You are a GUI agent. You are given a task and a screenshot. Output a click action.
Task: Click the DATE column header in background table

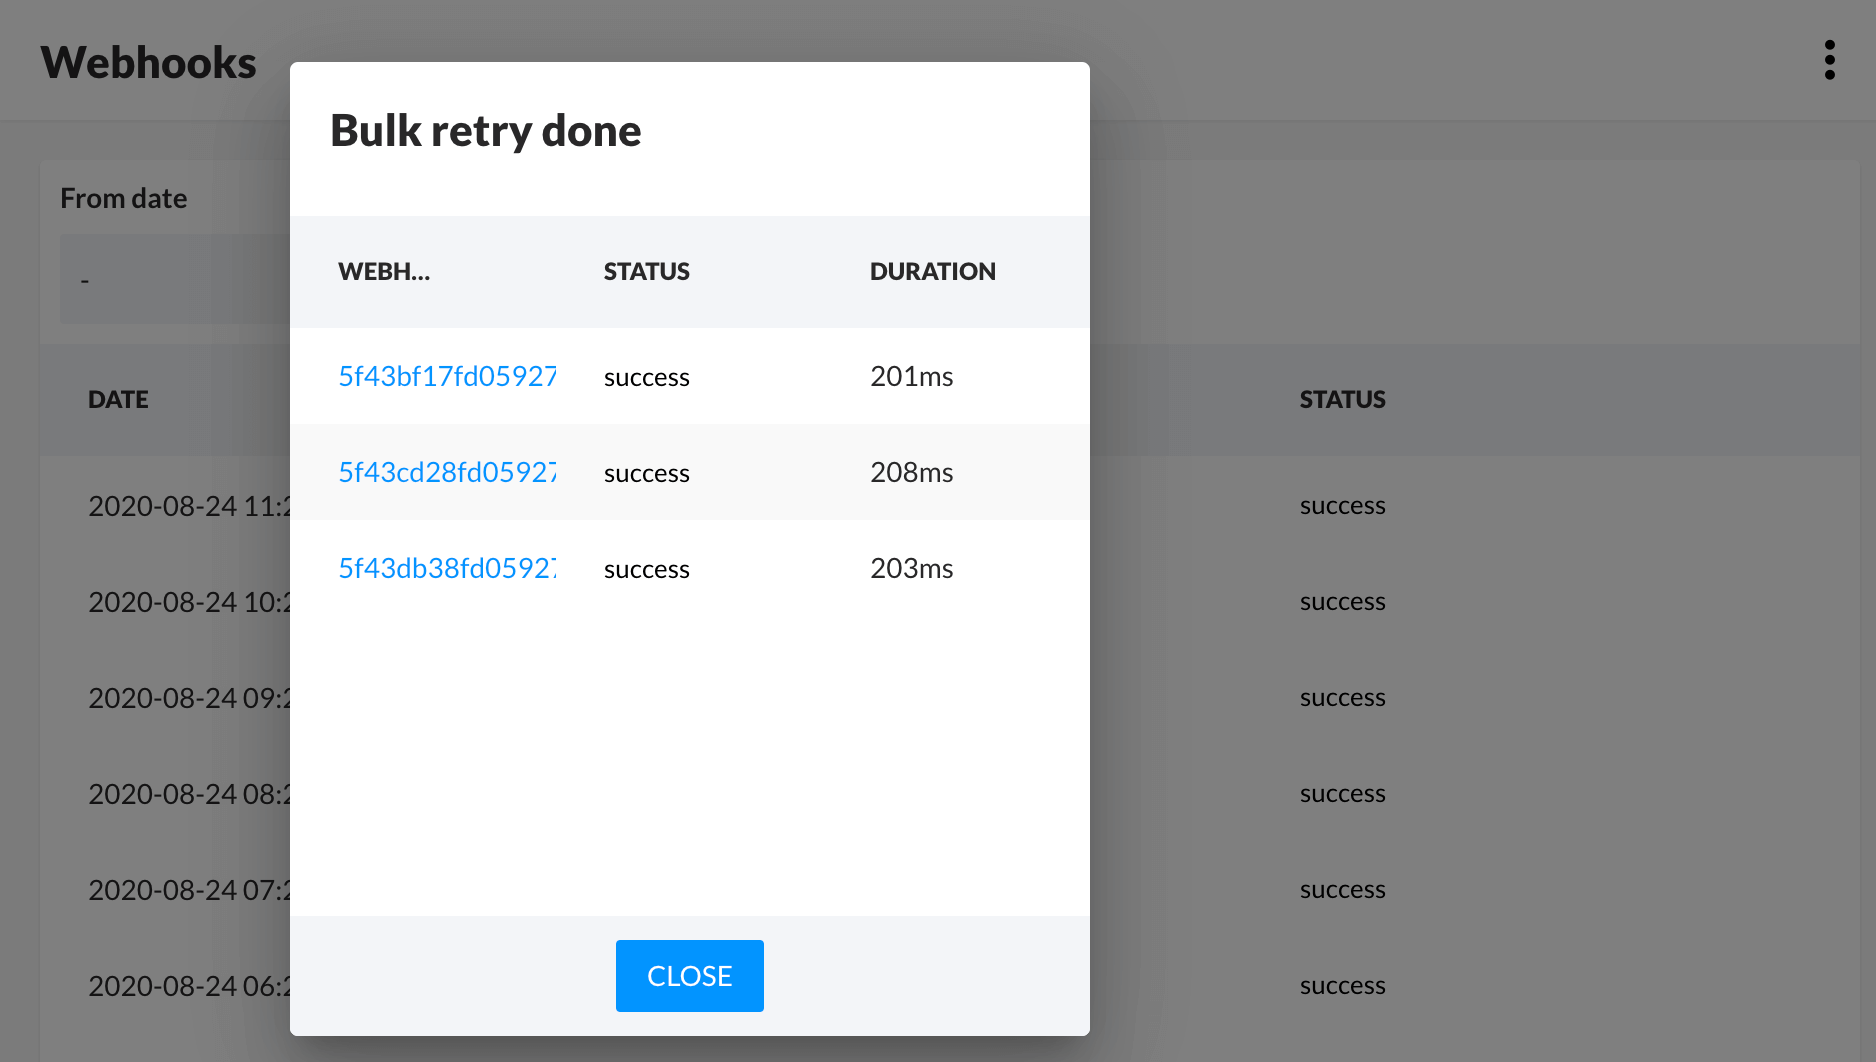click(x=118, y=399)
